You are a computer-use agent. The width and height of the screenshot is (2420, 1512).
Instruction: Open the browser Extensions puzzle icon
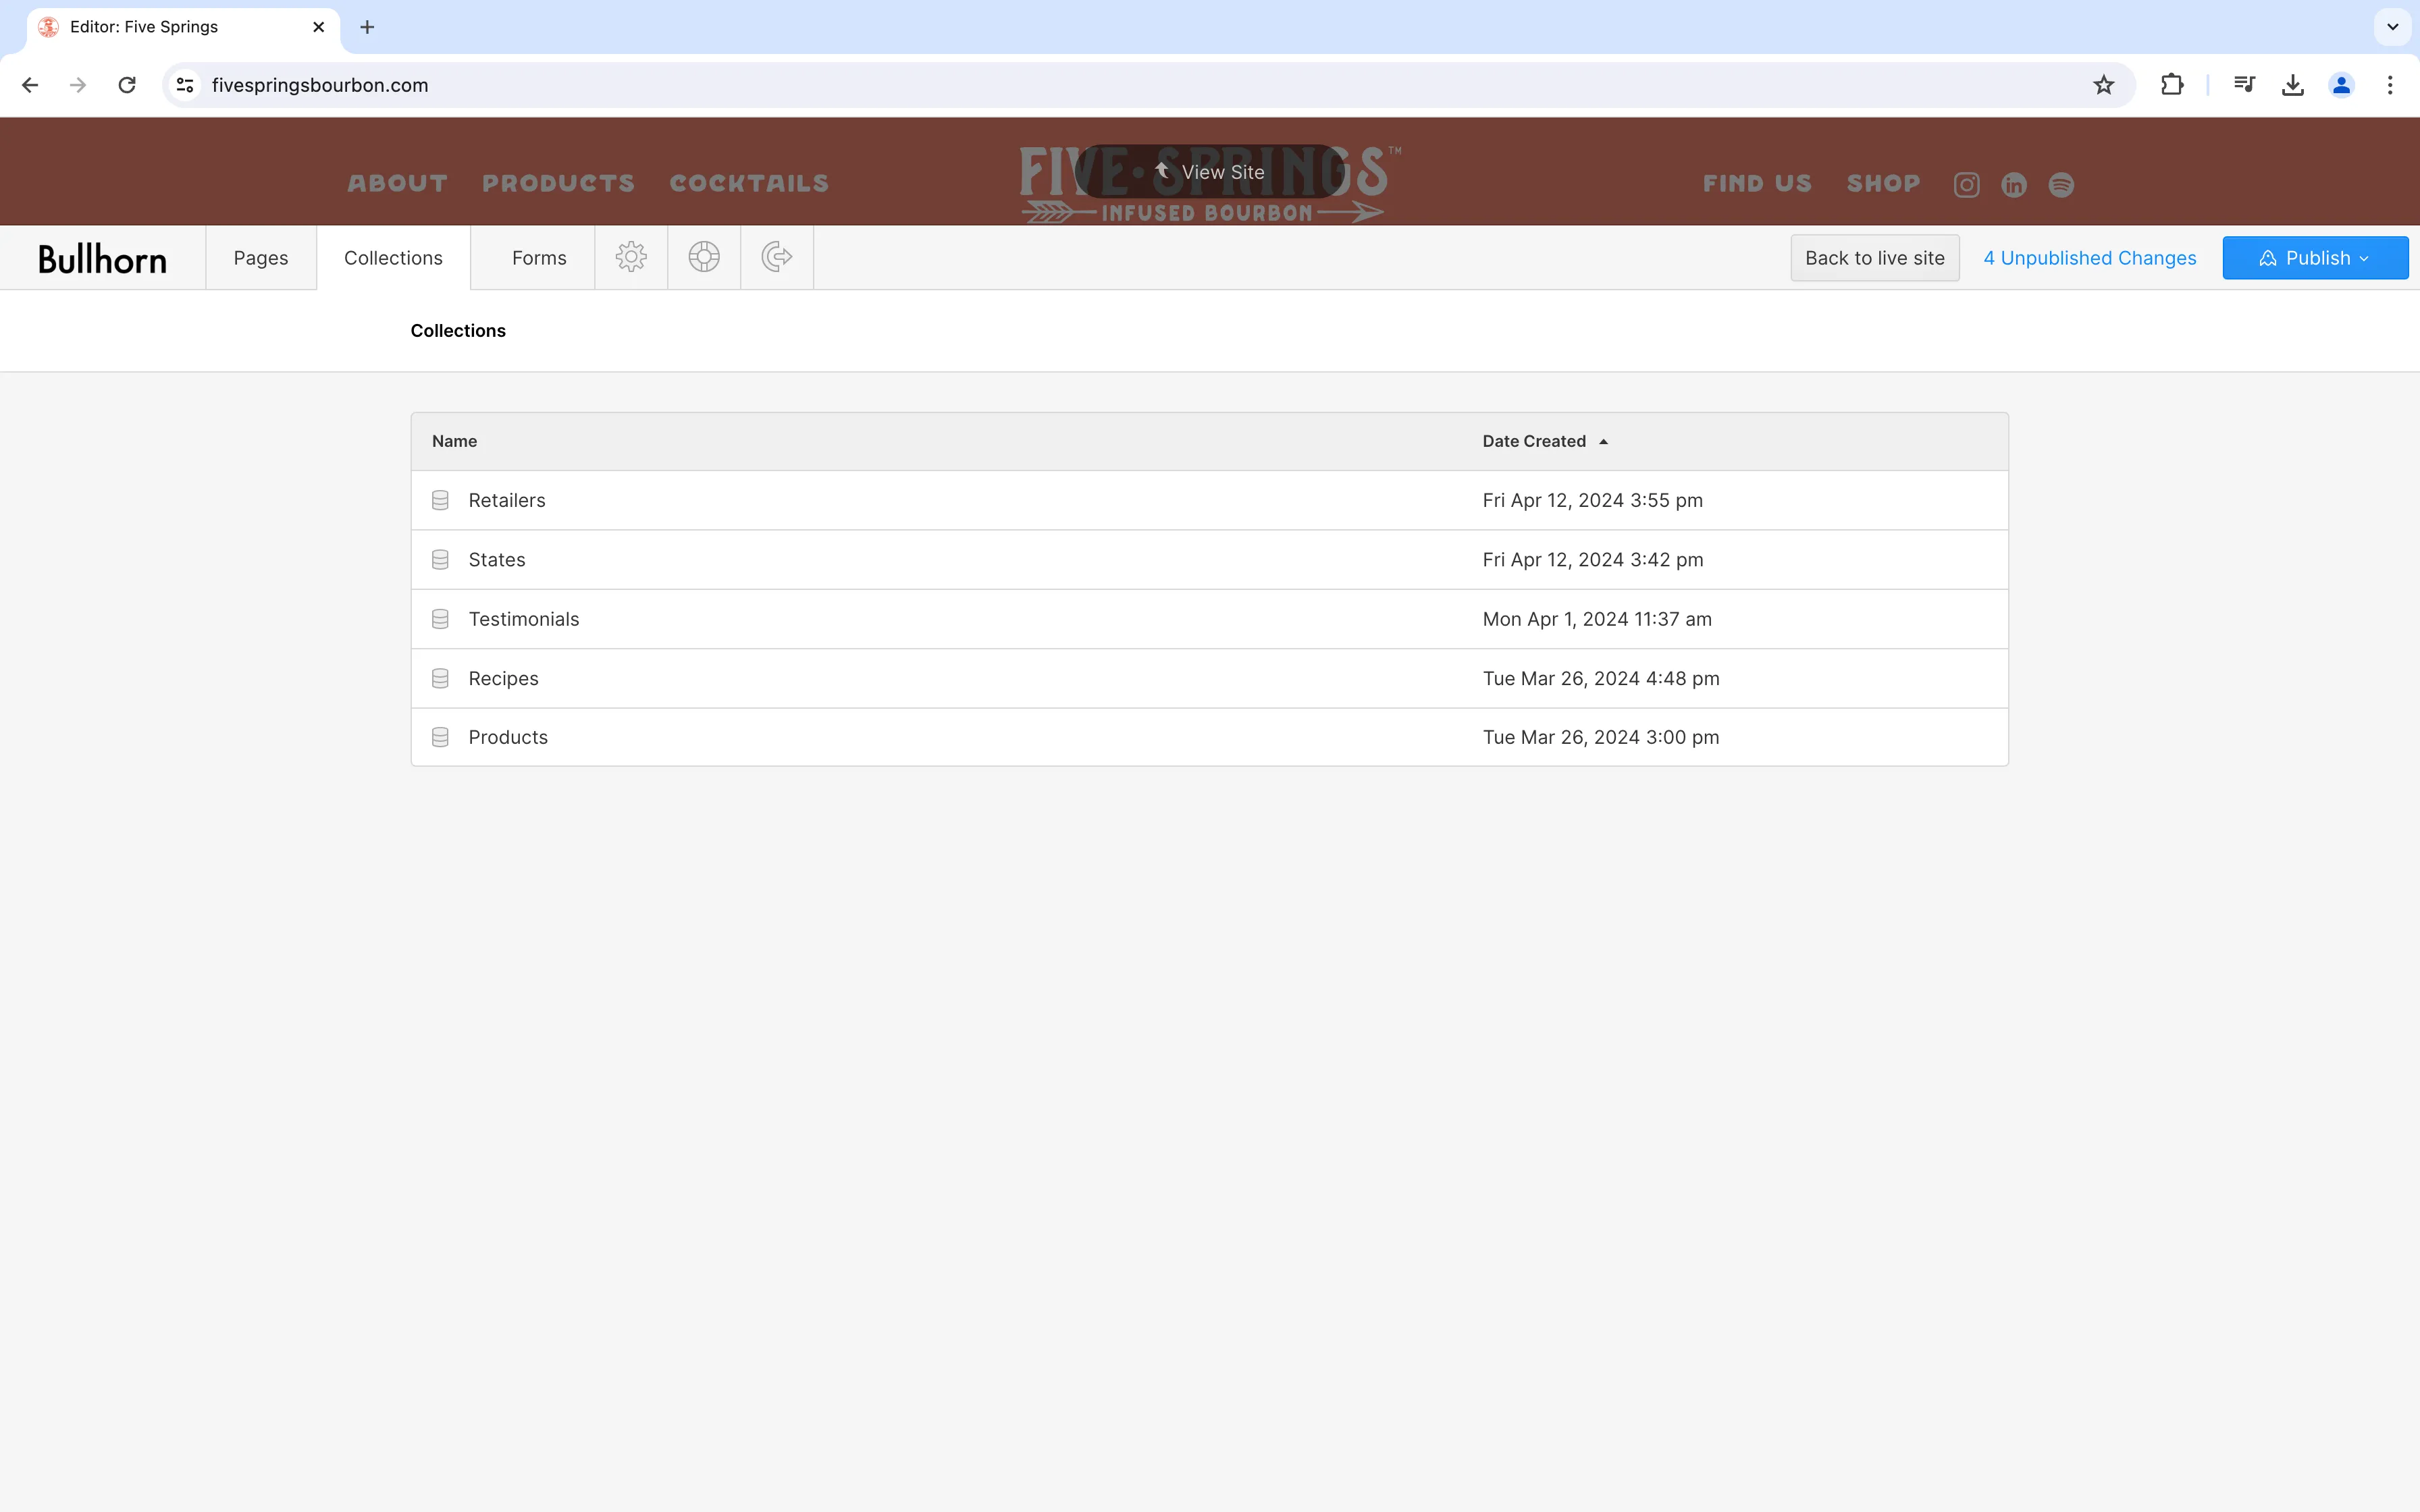tap(2171, 85)
